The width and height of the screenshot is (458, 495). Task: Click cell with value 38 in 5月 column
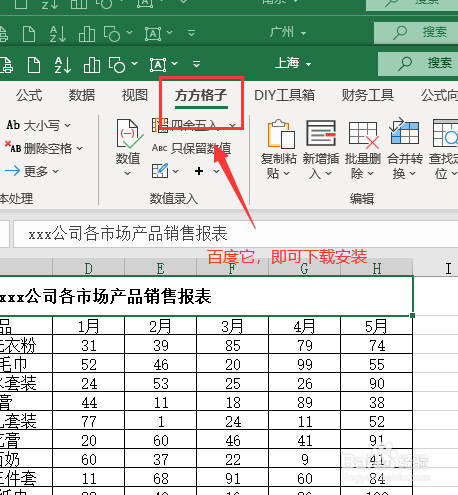376,402
